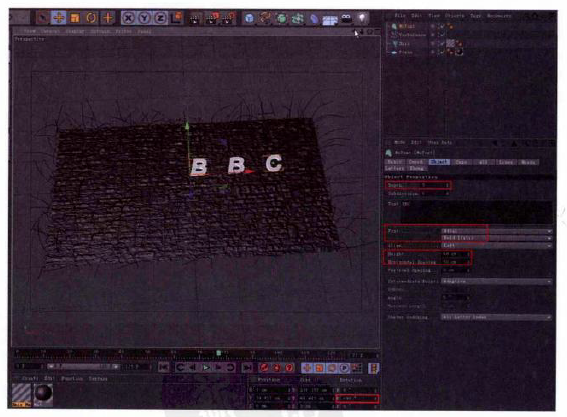Viewport: 567px width, 417px height.
Task: Play the animation forward
Action: (206, 367)
